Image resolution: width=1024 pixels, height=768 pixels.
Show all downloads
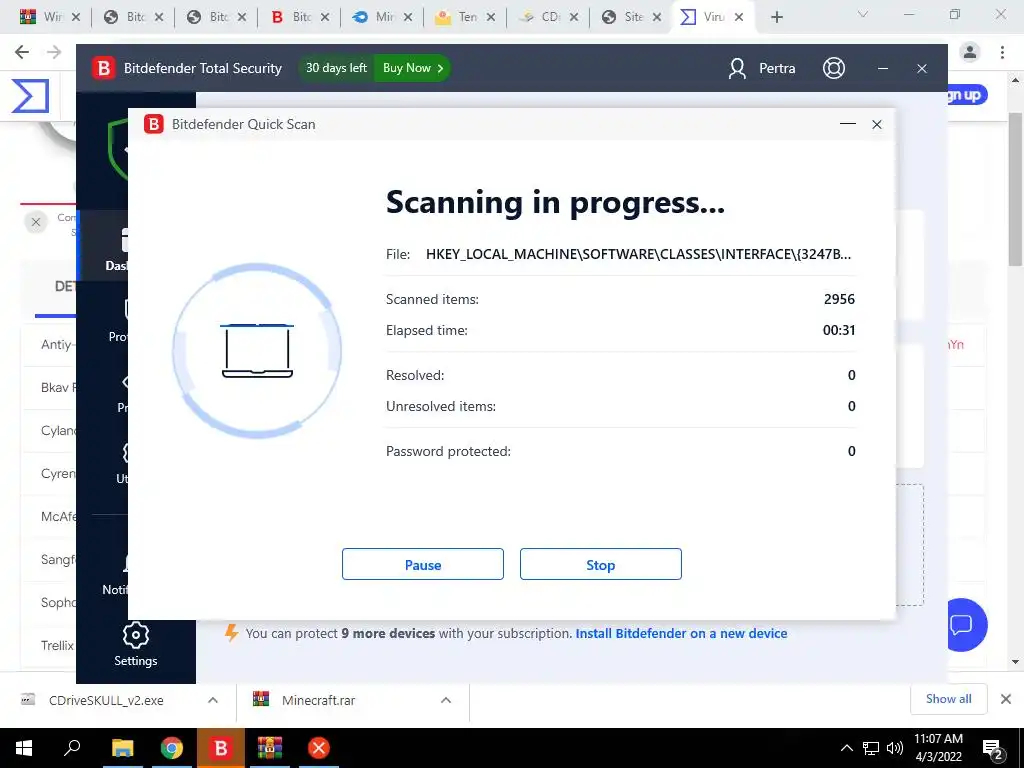948,699
